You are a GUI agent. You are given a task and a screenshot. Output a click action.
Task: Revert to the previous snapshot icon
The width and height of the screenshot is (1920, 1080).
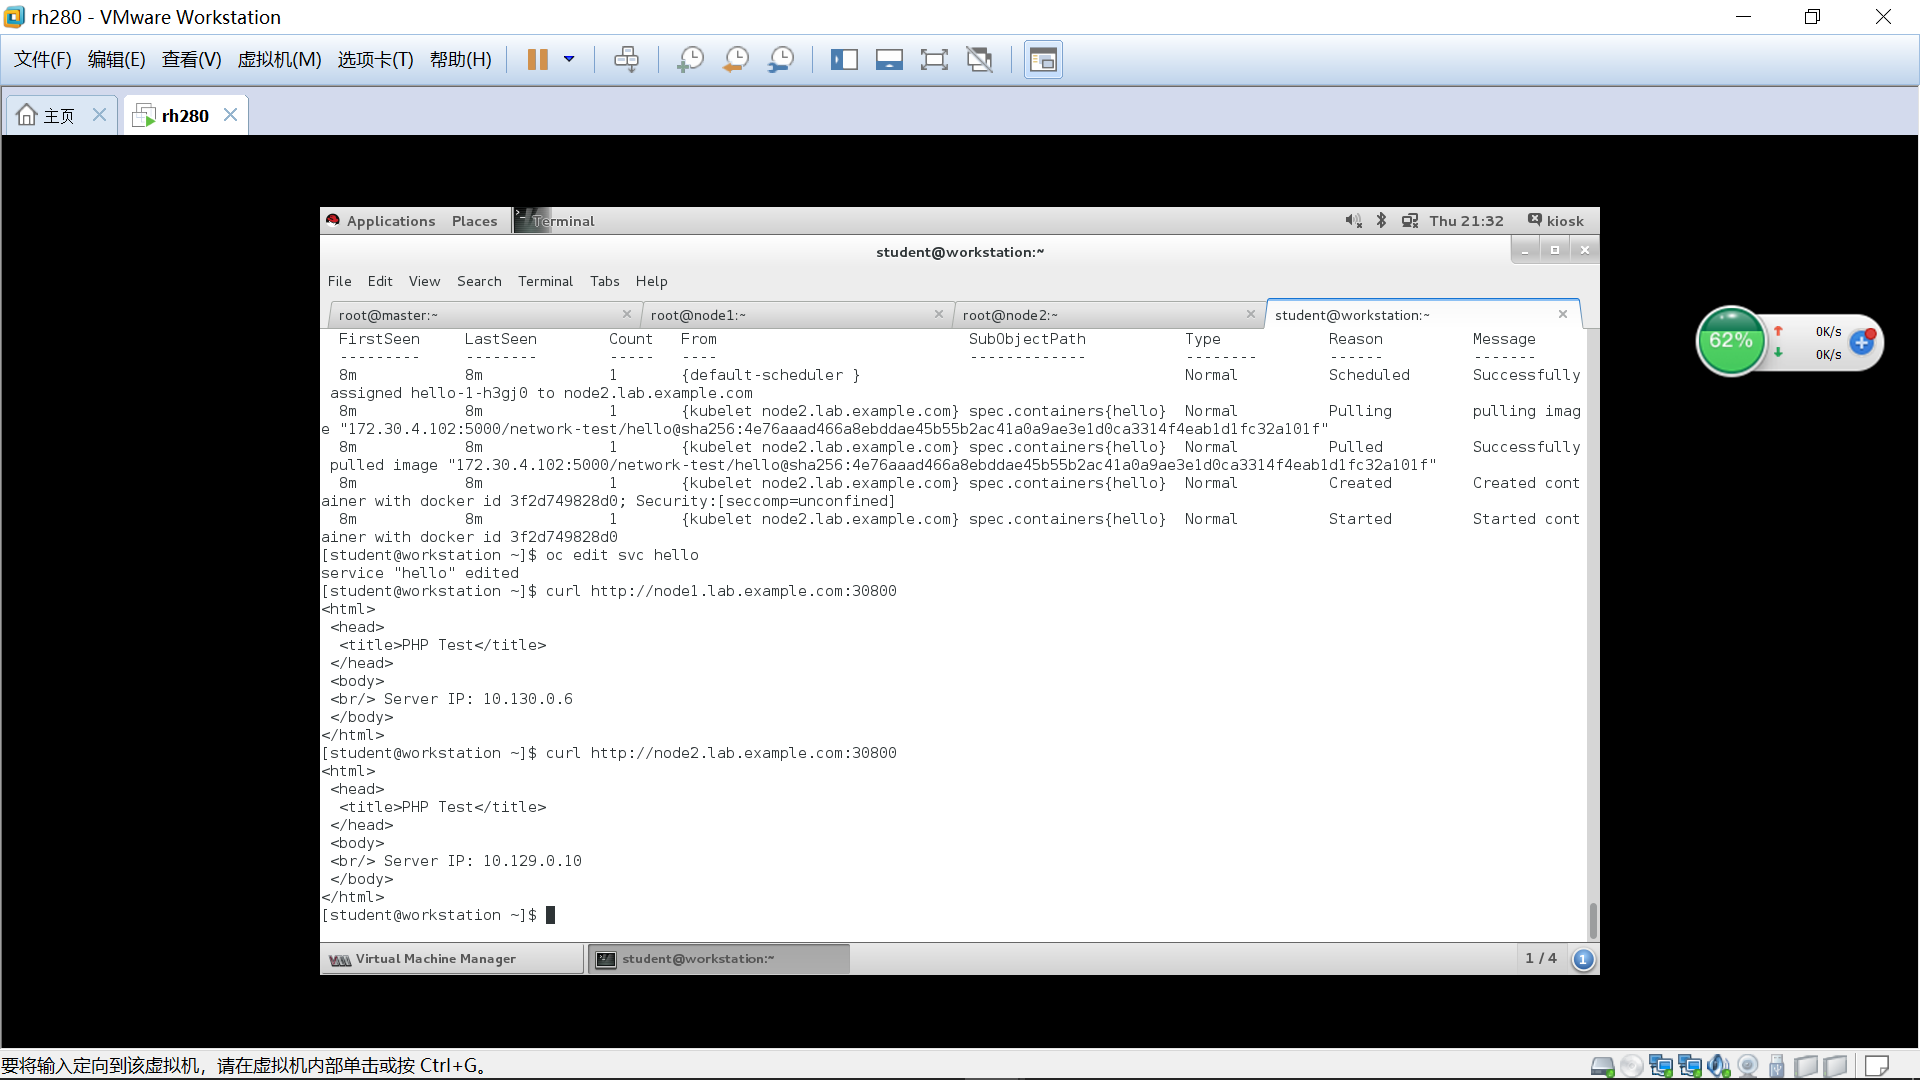[x=736, y=60]
